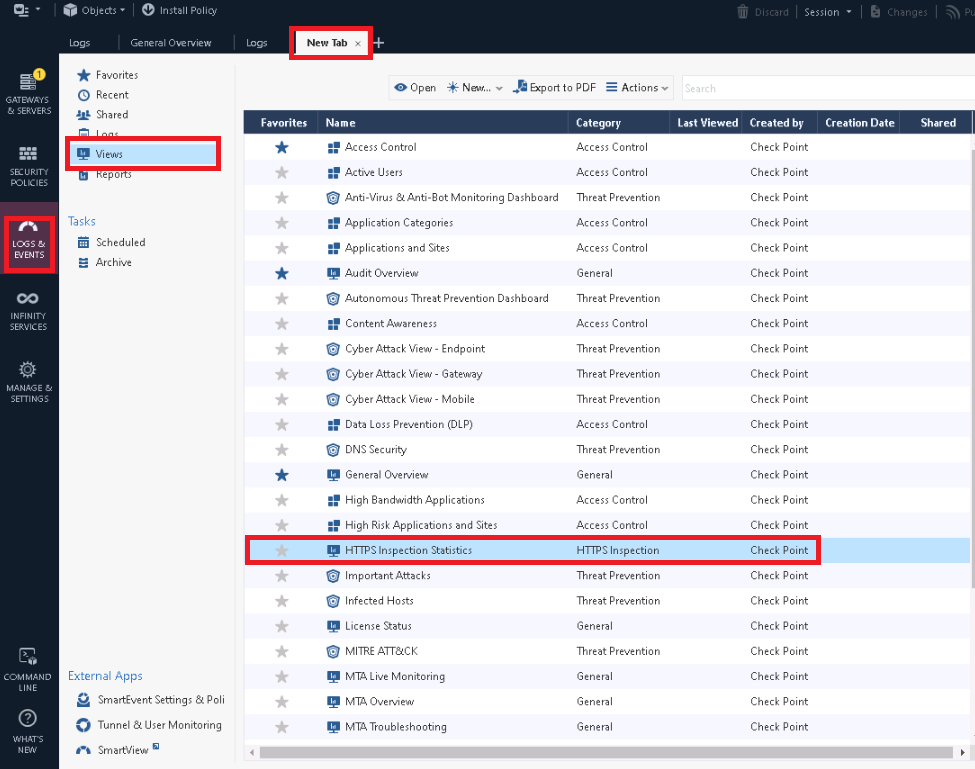Click the vertical scrollbar of the views list
975x769 pixels.
coord(973,367)
